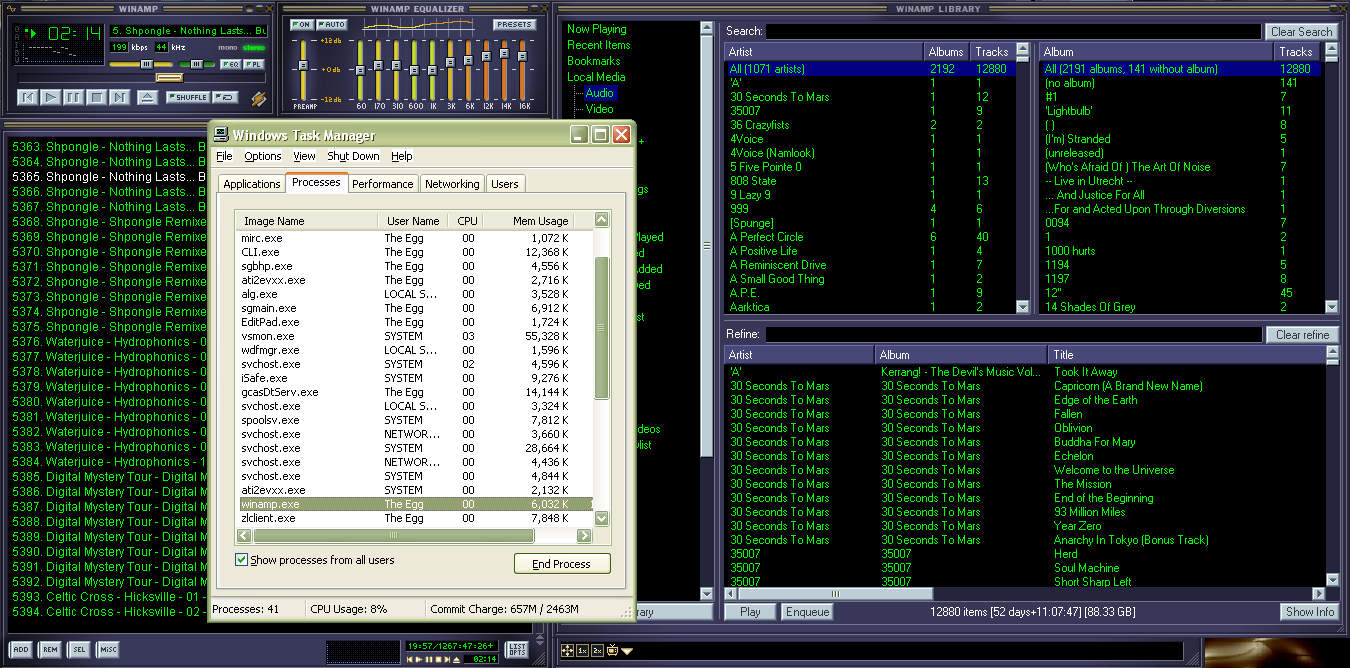Click the fullscreen arrows icon in video bar
This screenshot has height=668, width=1350.
[567, 651]
